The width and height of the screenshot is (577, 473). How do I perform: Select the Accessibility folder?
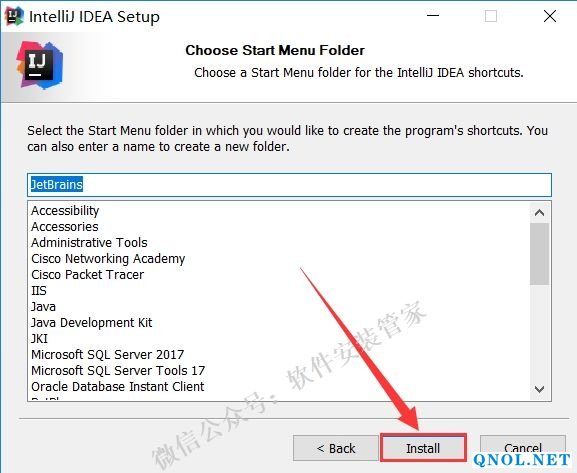click(65, 211)
